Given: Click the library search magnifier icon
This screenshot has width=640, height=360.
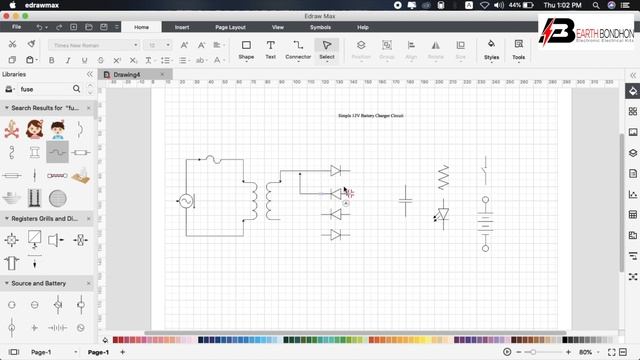Looking at the screenshot, I should 76,89.
